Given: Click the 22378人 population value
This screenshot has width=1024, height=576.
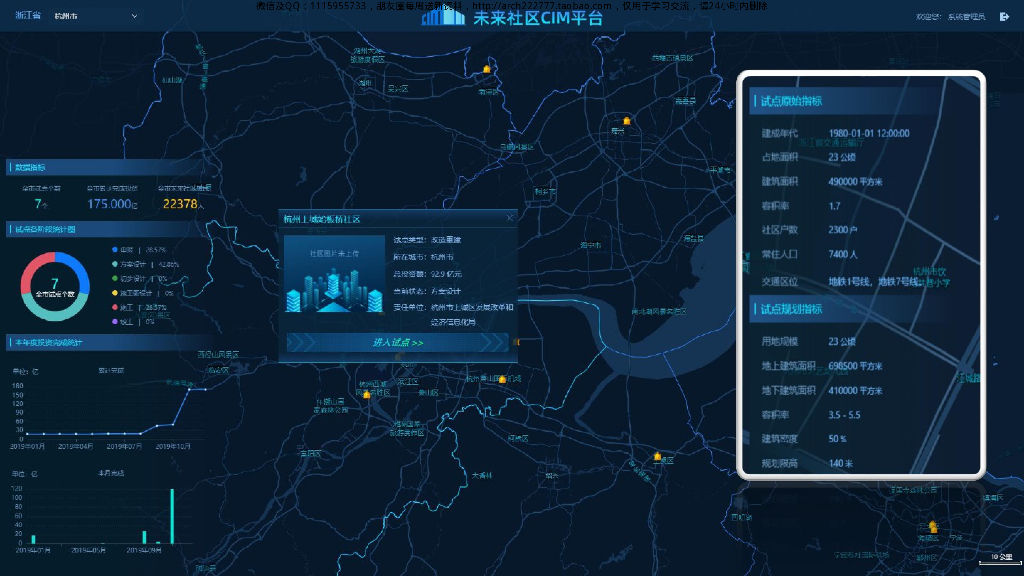Looking at the screenshot, I should (184, 204).
